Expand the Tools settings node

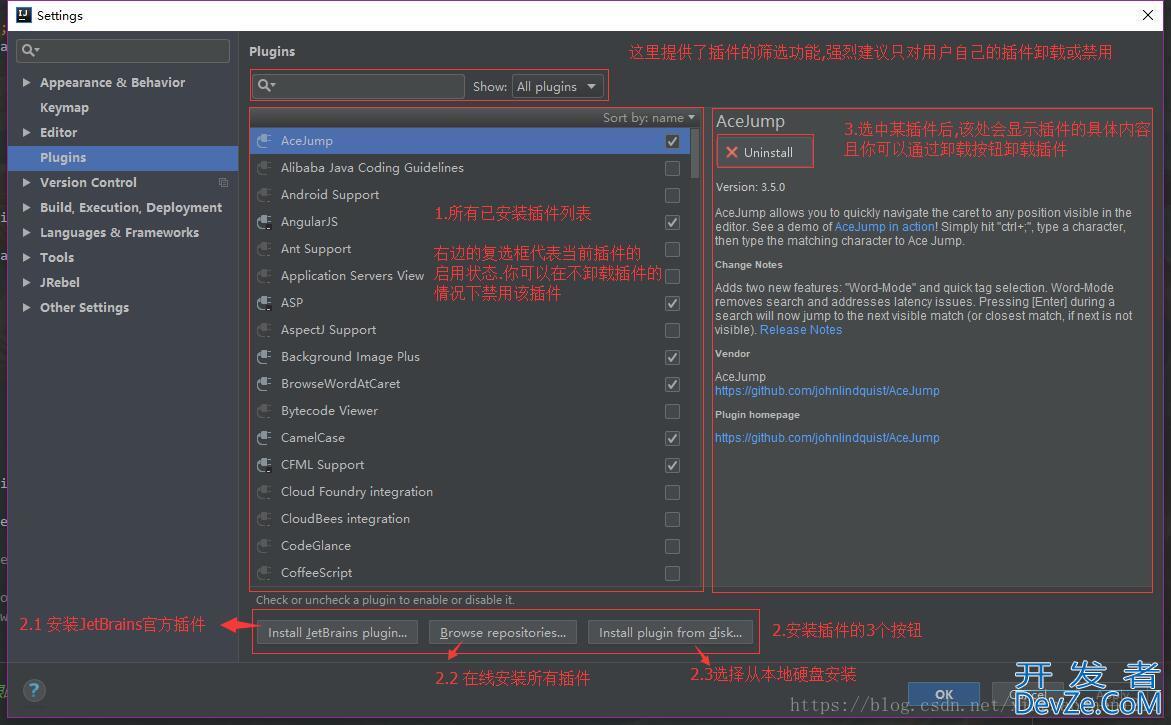point(26,258)
